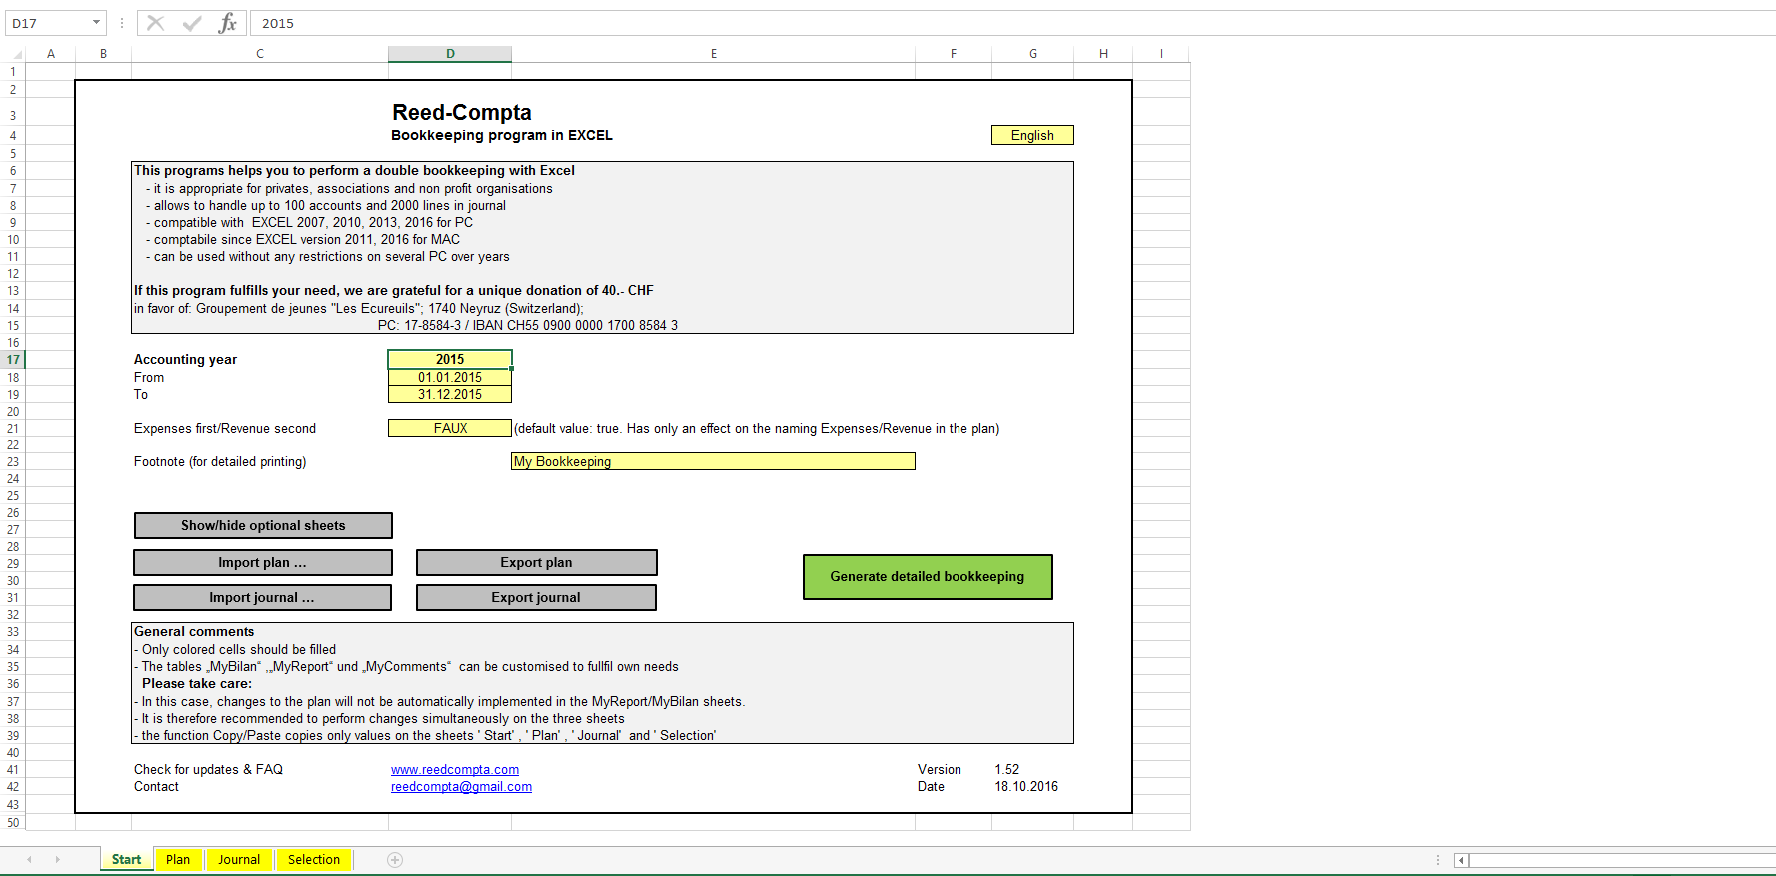Click the Import plan ... button
Screen dimensions: 1776x876
263,562
